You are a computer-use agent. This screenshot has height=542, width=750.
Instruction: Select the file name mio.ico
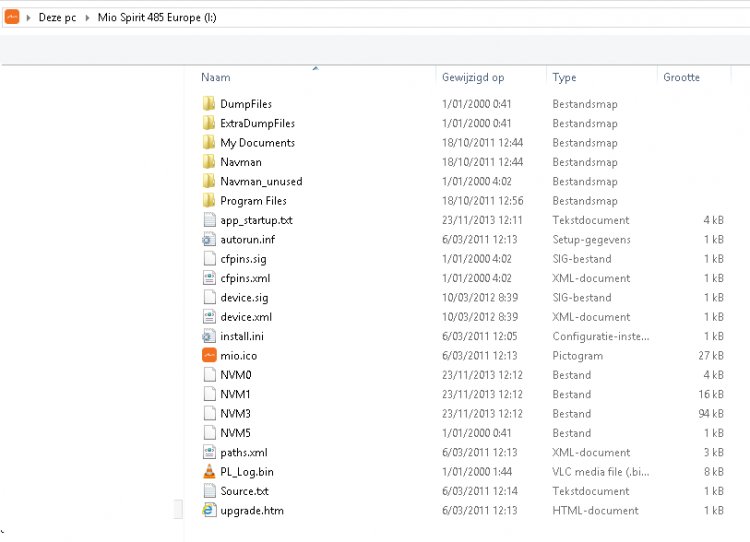coord(239,355)
